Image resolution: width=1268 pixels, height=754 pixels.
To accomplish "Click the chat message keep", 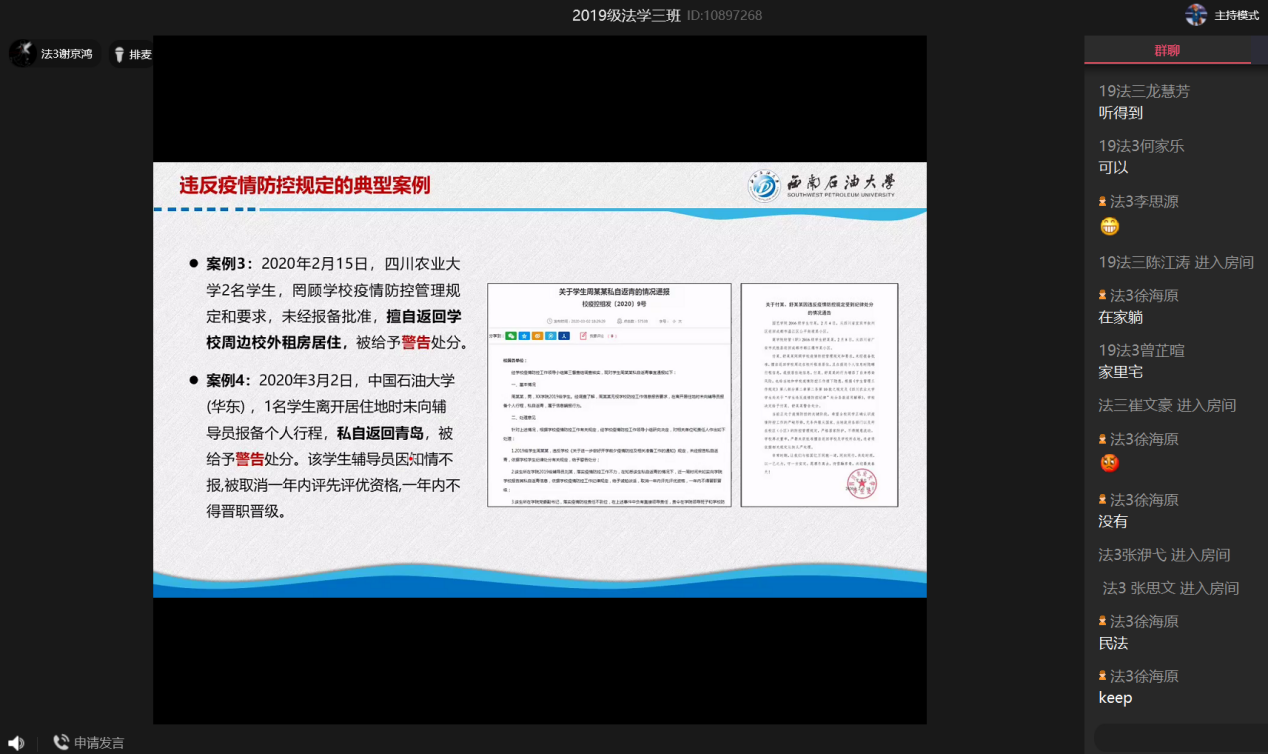I will (x=1115, y=698).
